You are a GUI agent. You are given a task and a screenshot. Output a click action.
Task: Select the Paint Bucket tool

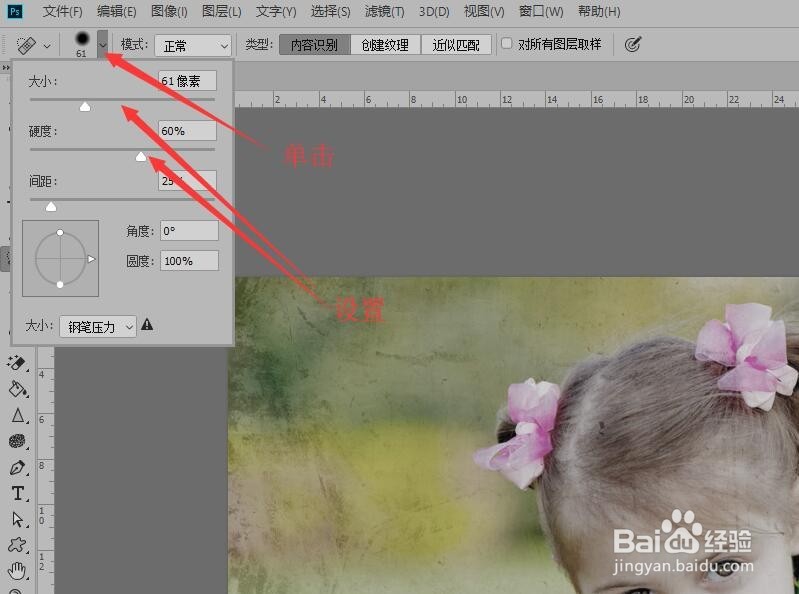coord(17,389)
